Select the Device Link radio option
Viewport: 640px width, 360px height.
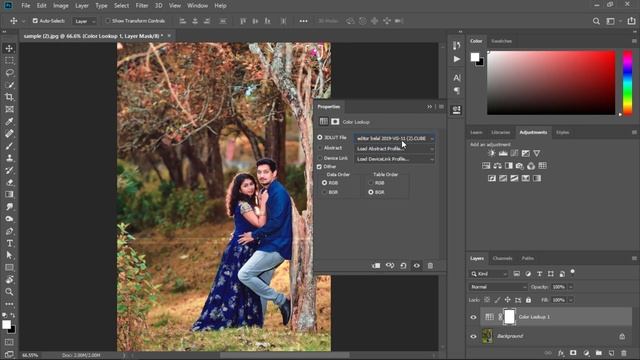[320, 158]
